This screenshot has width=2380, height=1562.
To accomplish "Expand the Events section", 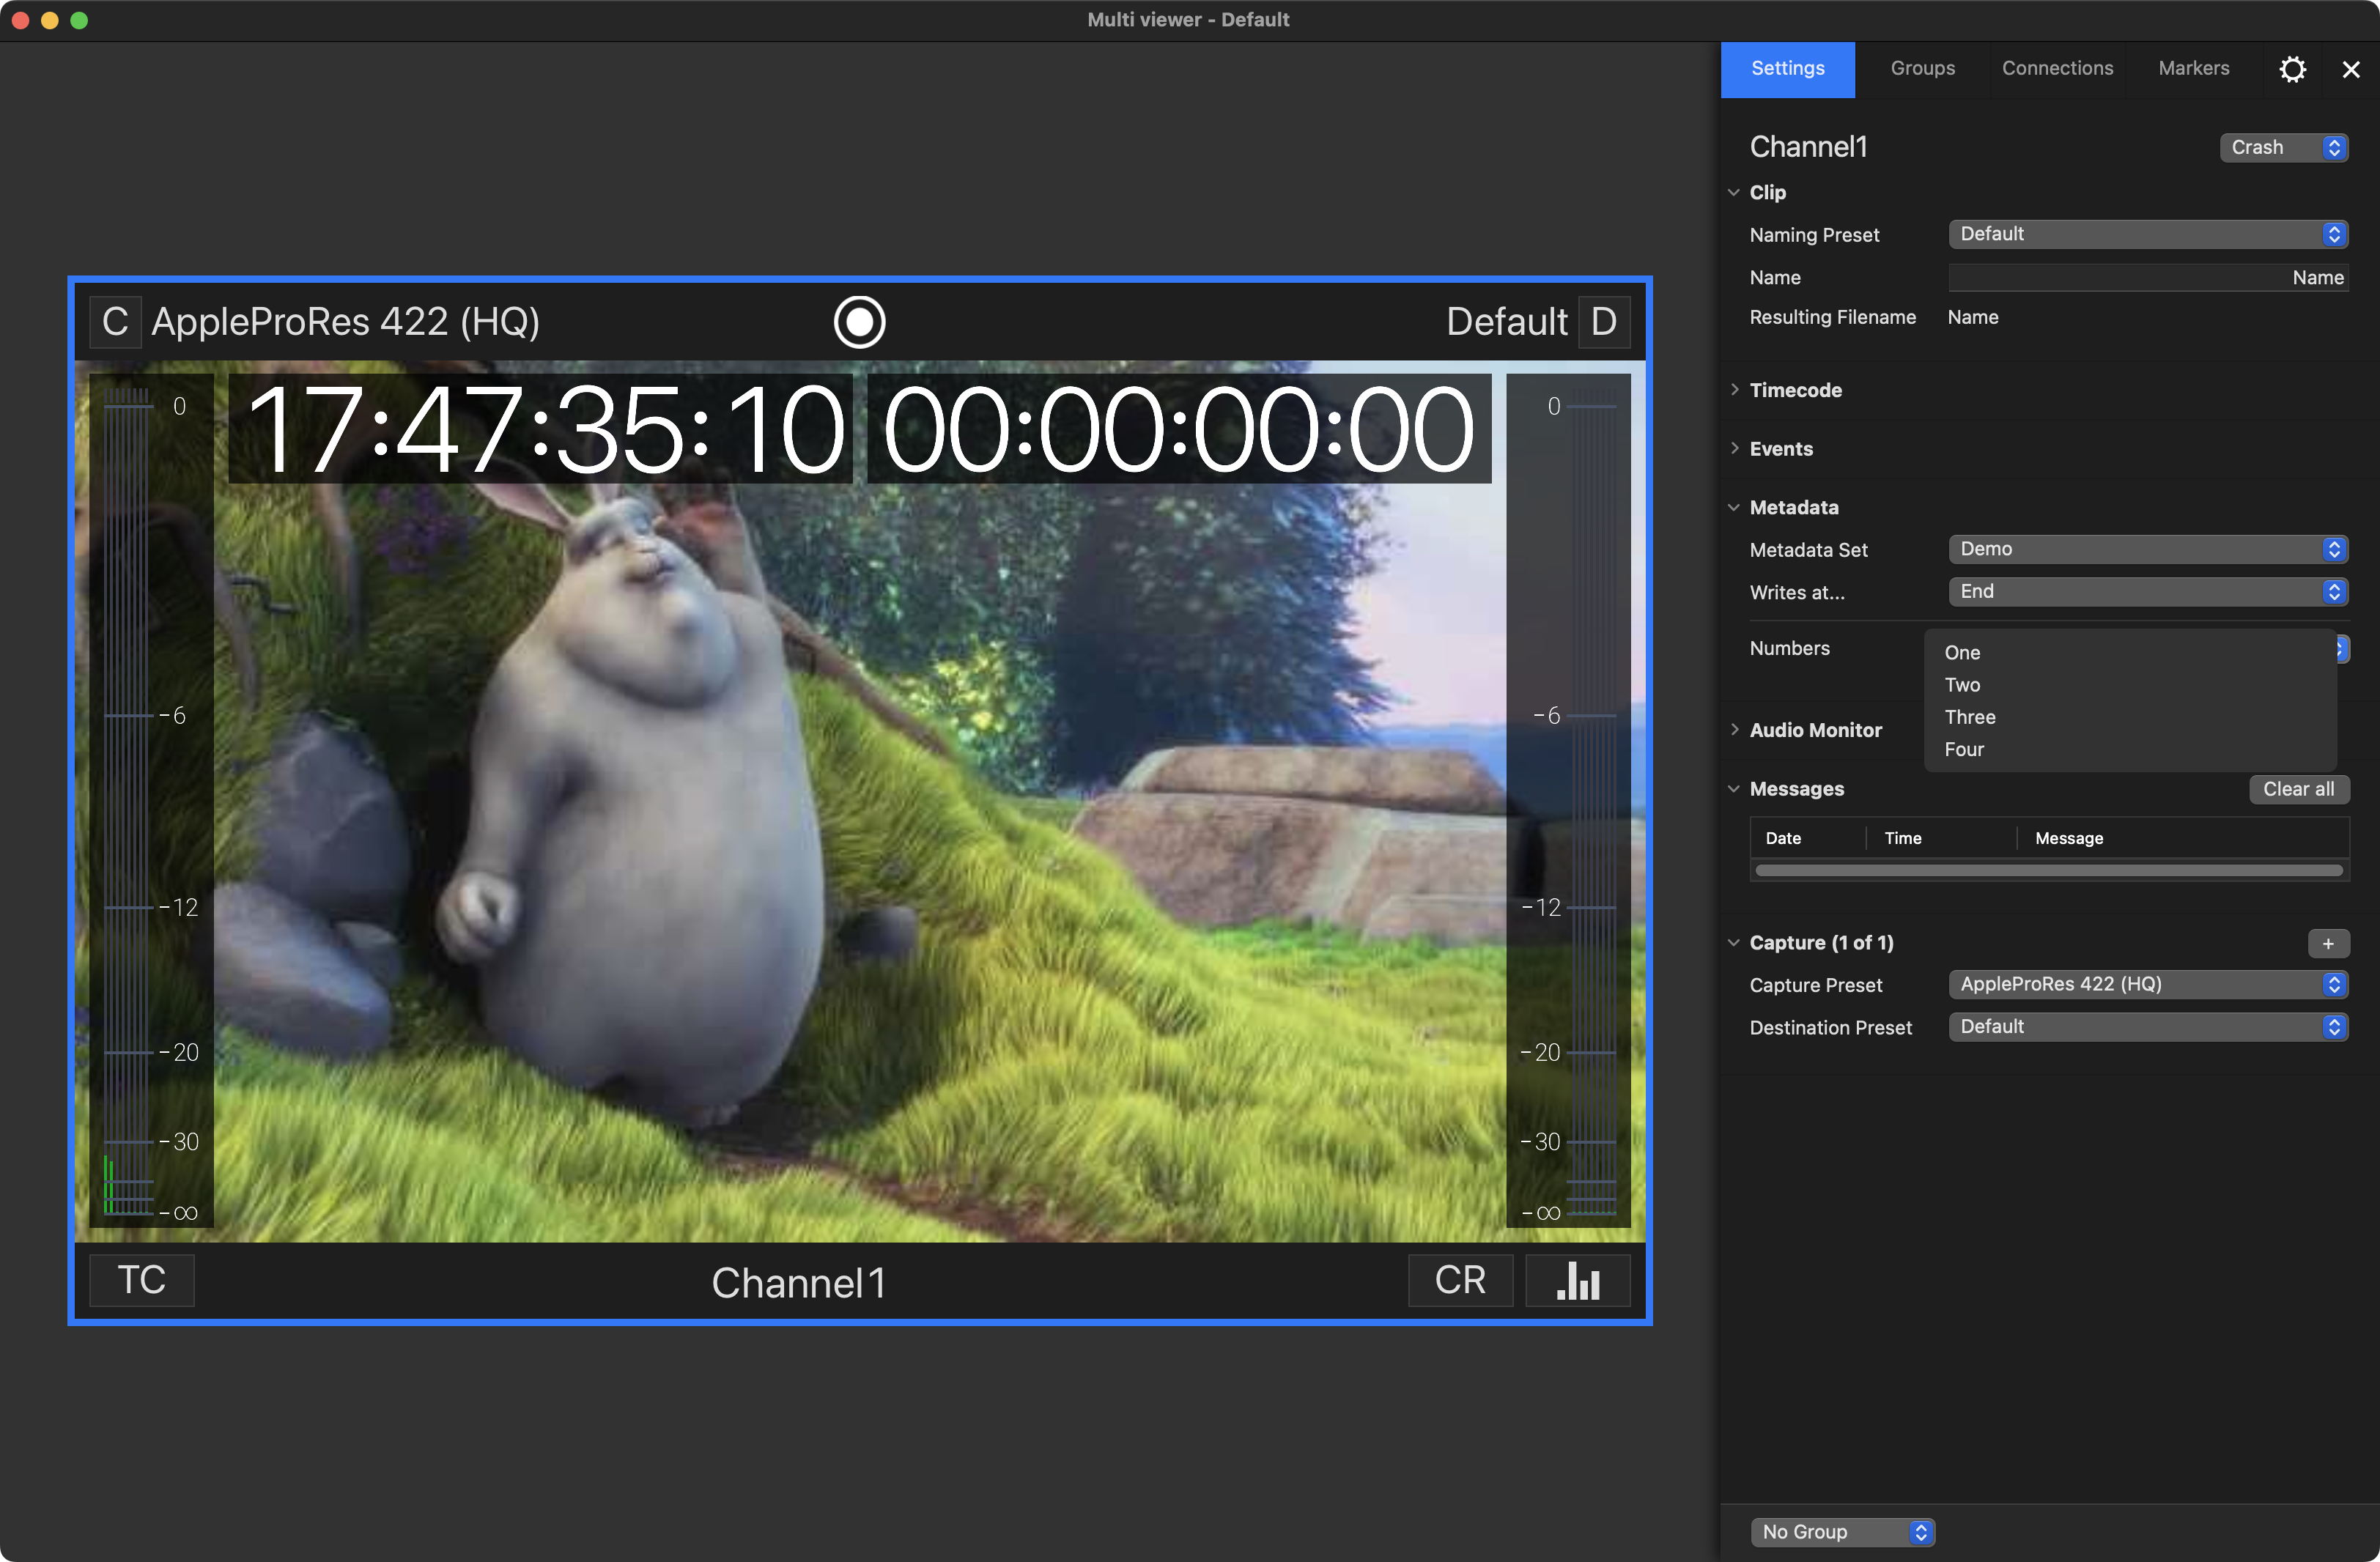I will click(x=1734, y=449).
